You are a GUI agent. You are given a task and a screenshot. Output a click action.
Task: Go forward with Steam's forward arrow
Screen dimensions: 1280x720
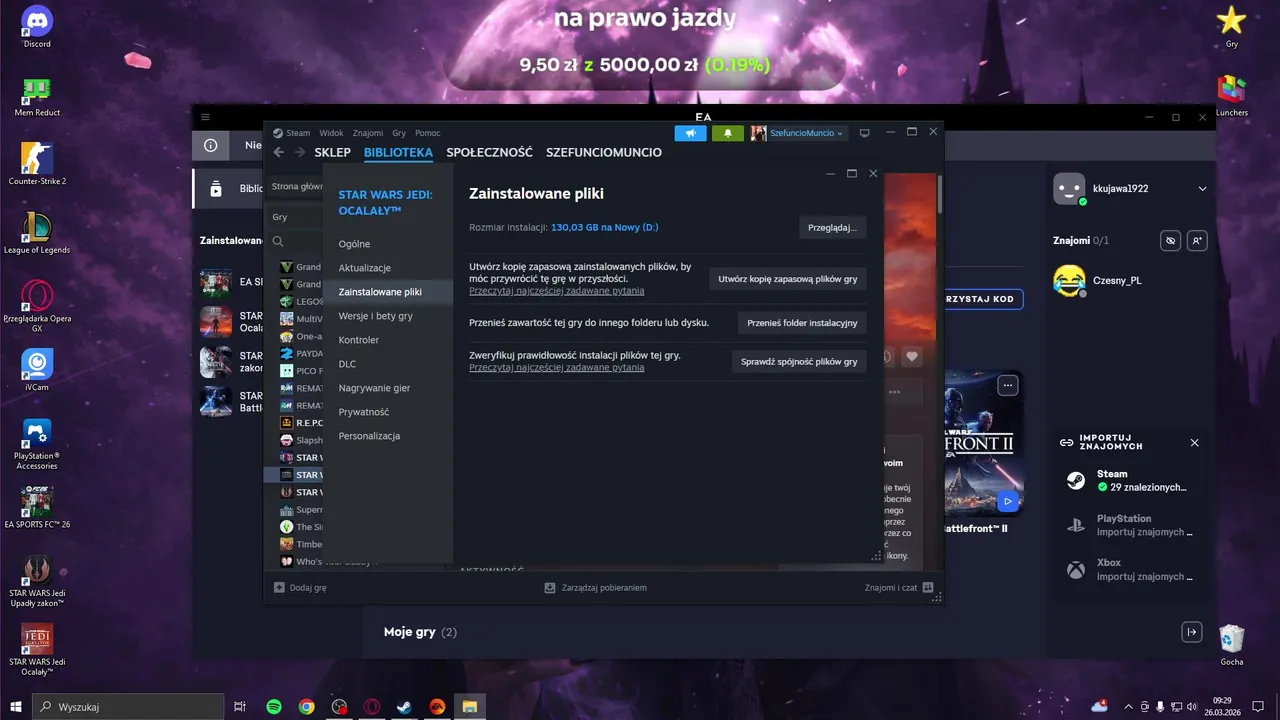[x=299, y=152]
